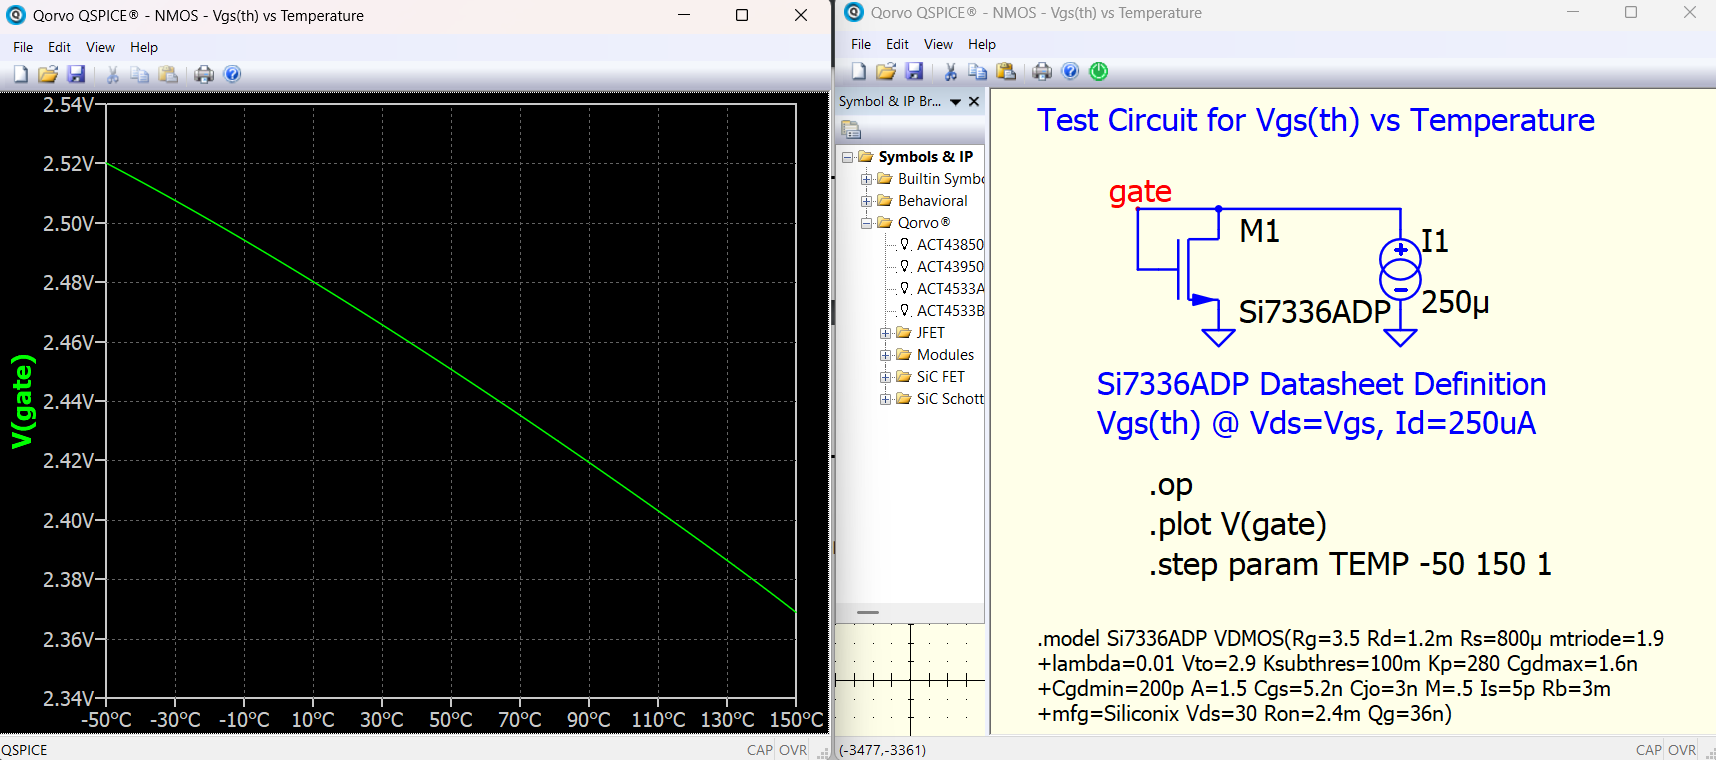The height and width of the screenshot is (760, 1716).
Task: Maximize the left waveform window
Action: pos(742,15)
